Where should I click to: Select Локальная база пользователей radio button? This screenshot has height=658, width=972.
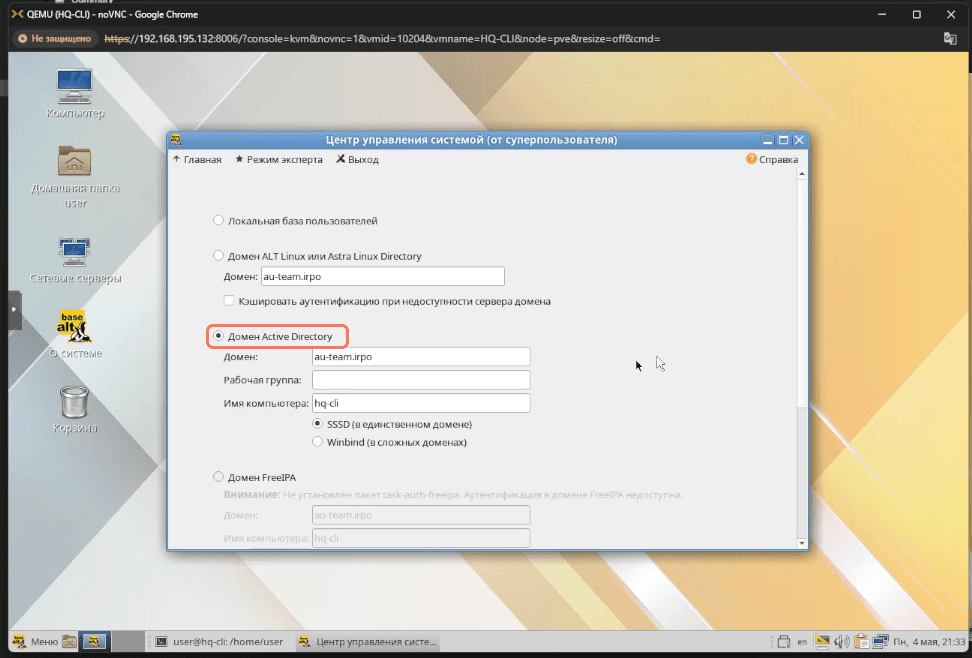(218, 220)
